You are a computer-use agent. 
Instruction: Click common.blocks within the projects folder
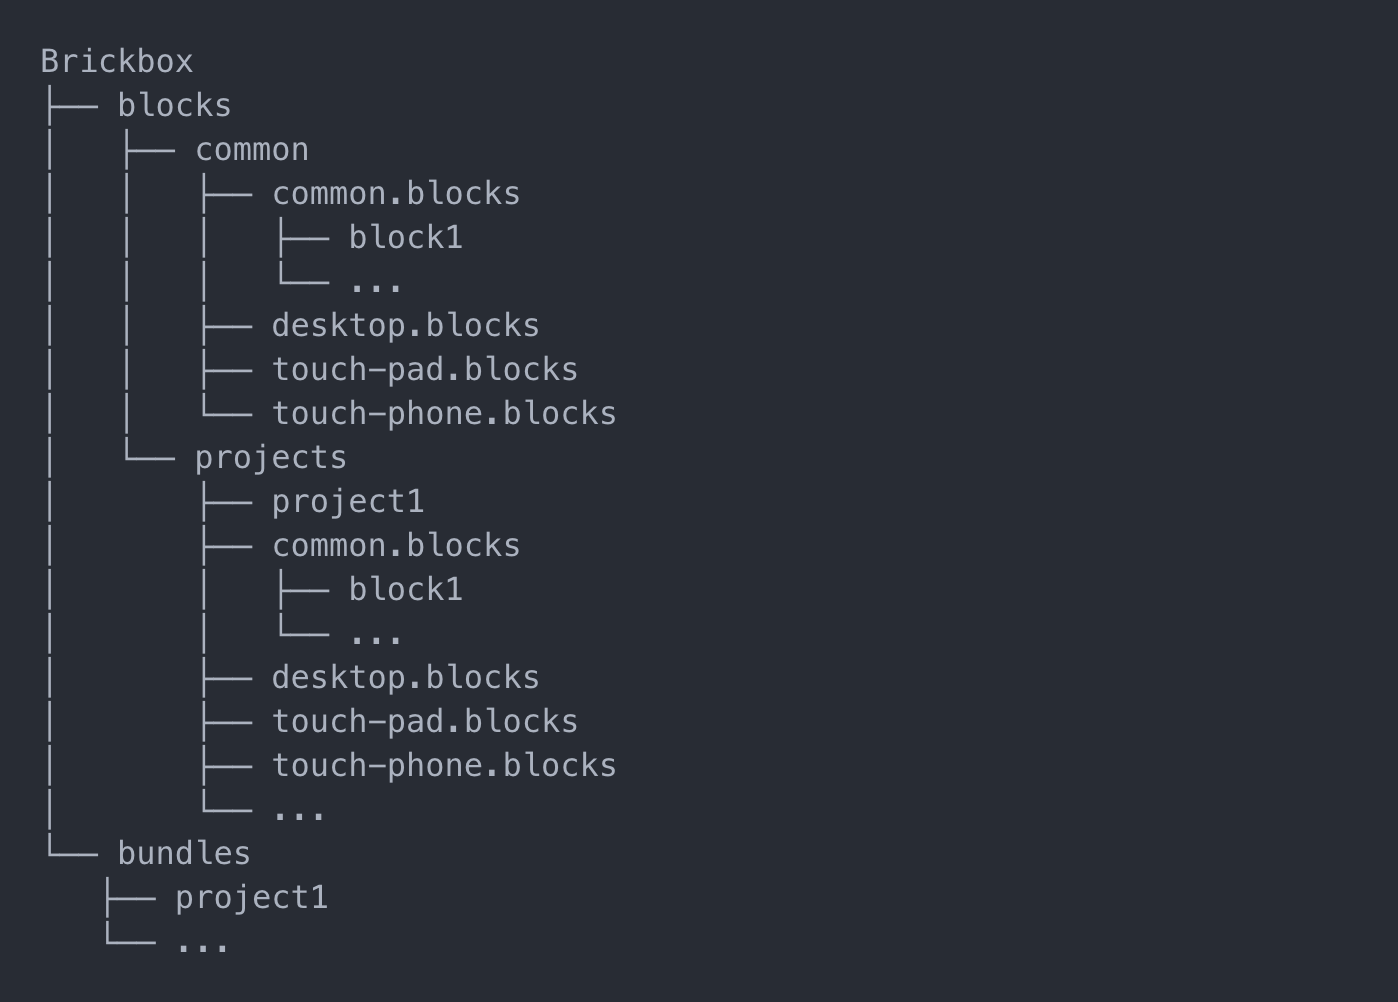click(x=396, y=546)
